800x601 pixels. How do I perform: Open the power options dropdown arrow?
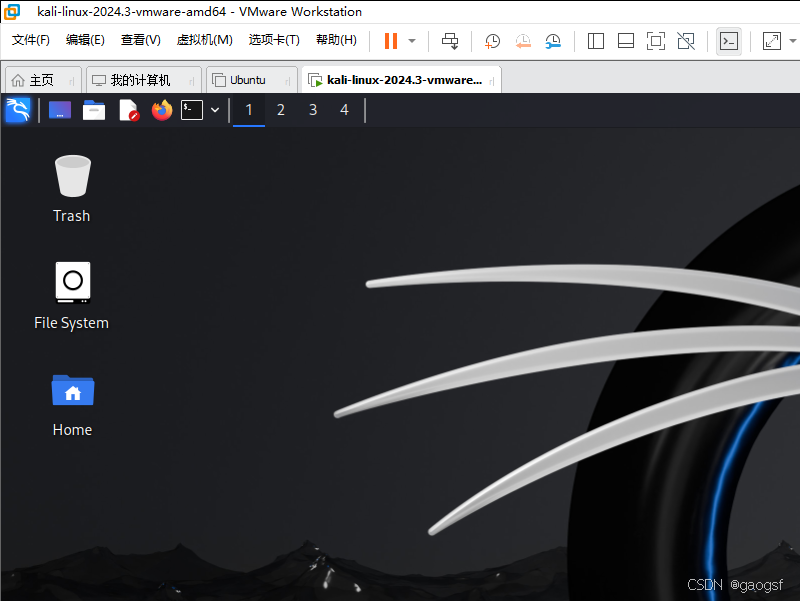point(412,41)
